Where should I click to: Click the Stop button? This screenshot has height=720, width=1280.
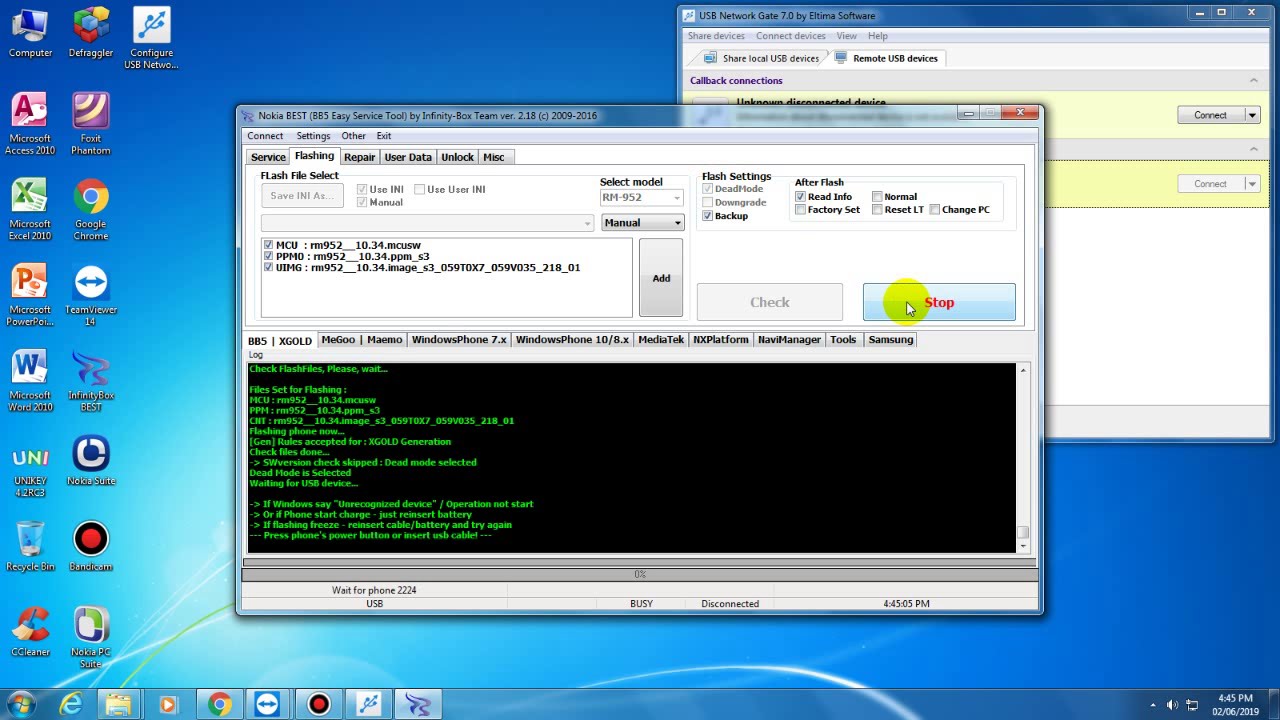point(939,302)
